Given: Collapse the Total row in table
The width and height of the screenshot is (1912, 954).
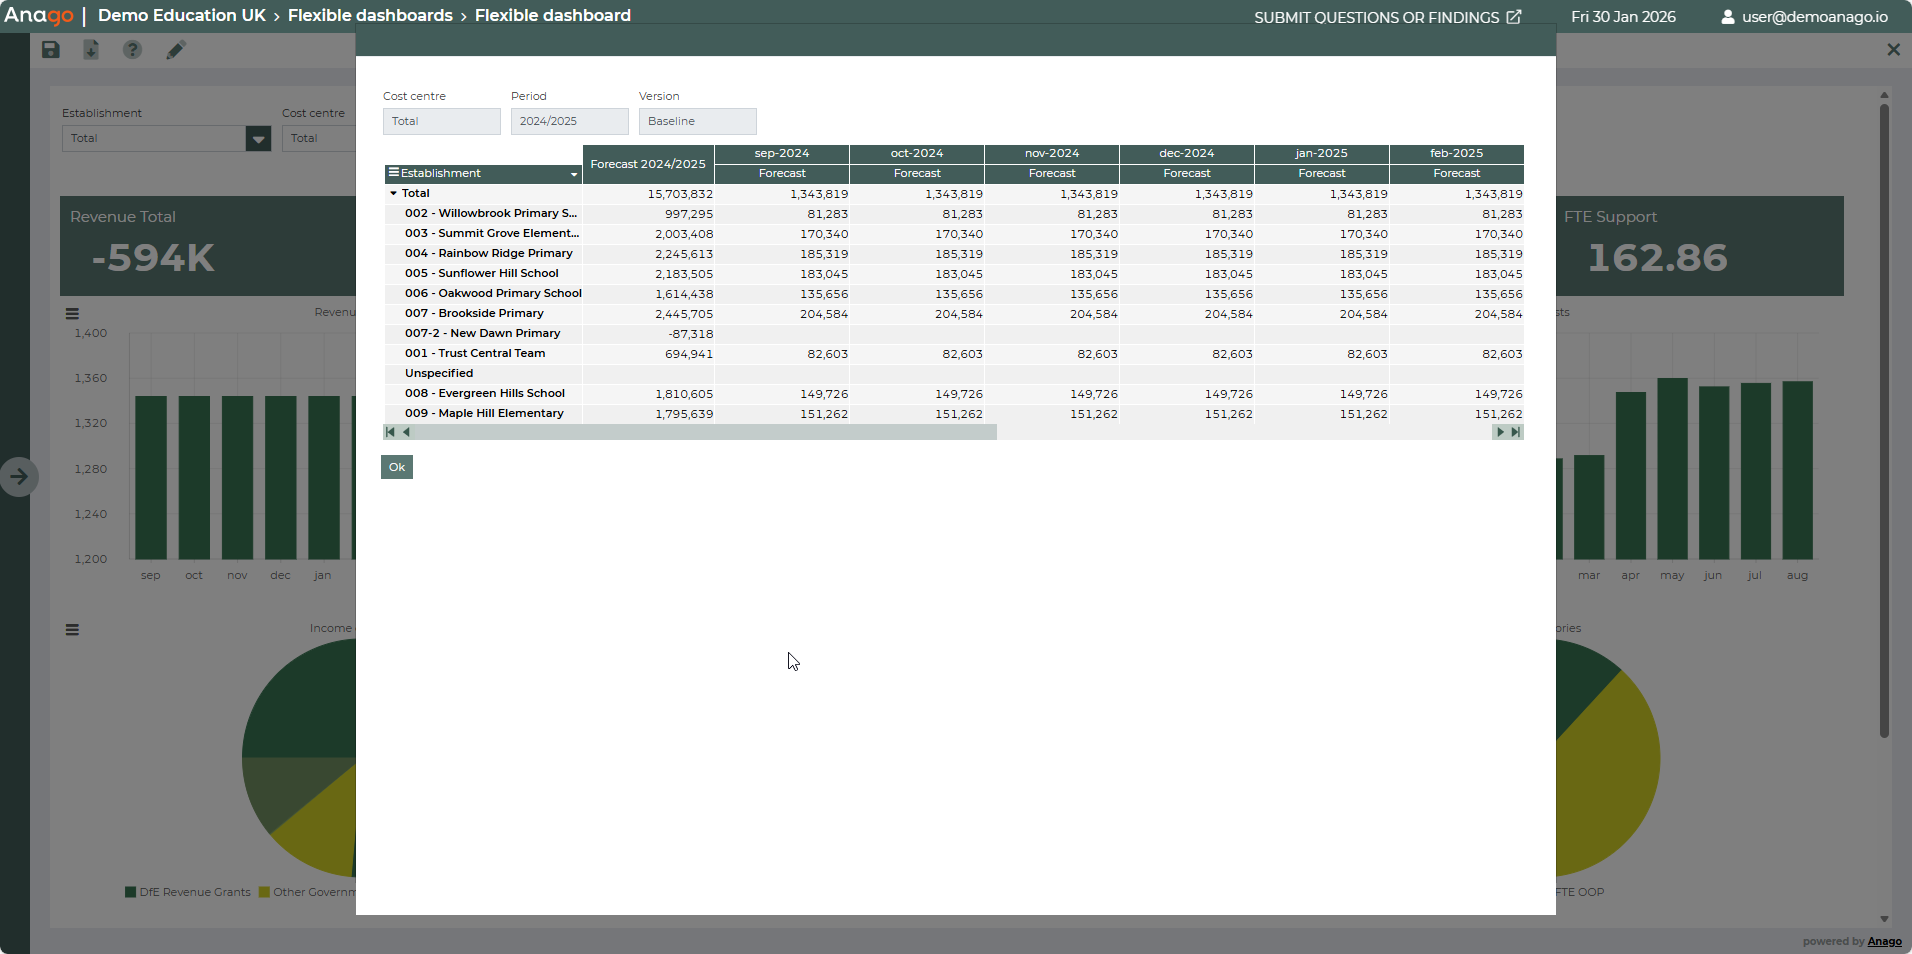Looking at the screenshot, I should coord(394,194).
